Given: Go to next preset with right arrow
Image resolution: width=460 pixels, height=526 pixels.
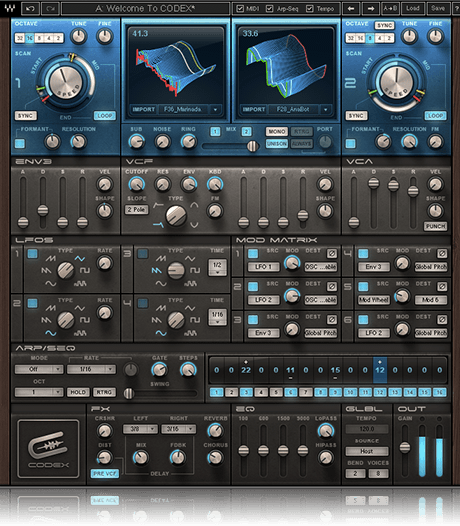Looking at the screenshot, I should coord(371,8).
